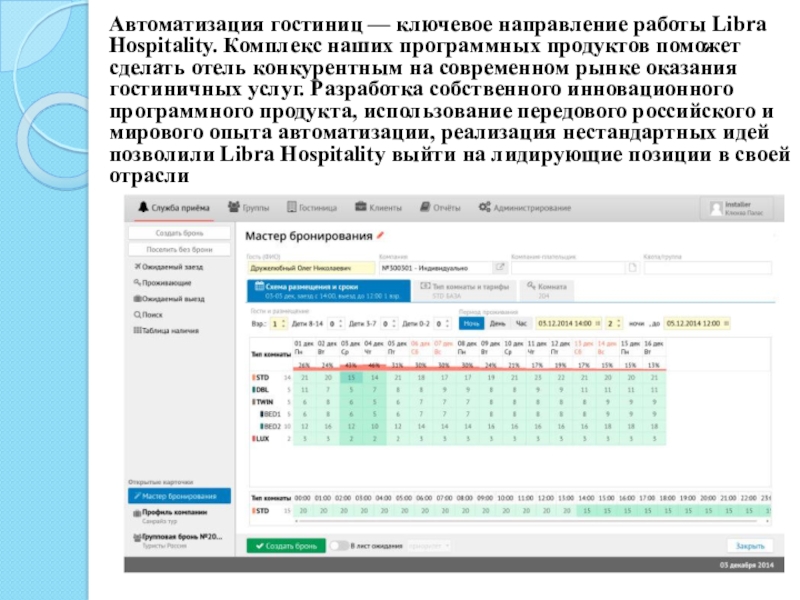This screenshot has height=600, width=800.
Task: Click the 16 дек Вт column header
Action: point(654,348)
